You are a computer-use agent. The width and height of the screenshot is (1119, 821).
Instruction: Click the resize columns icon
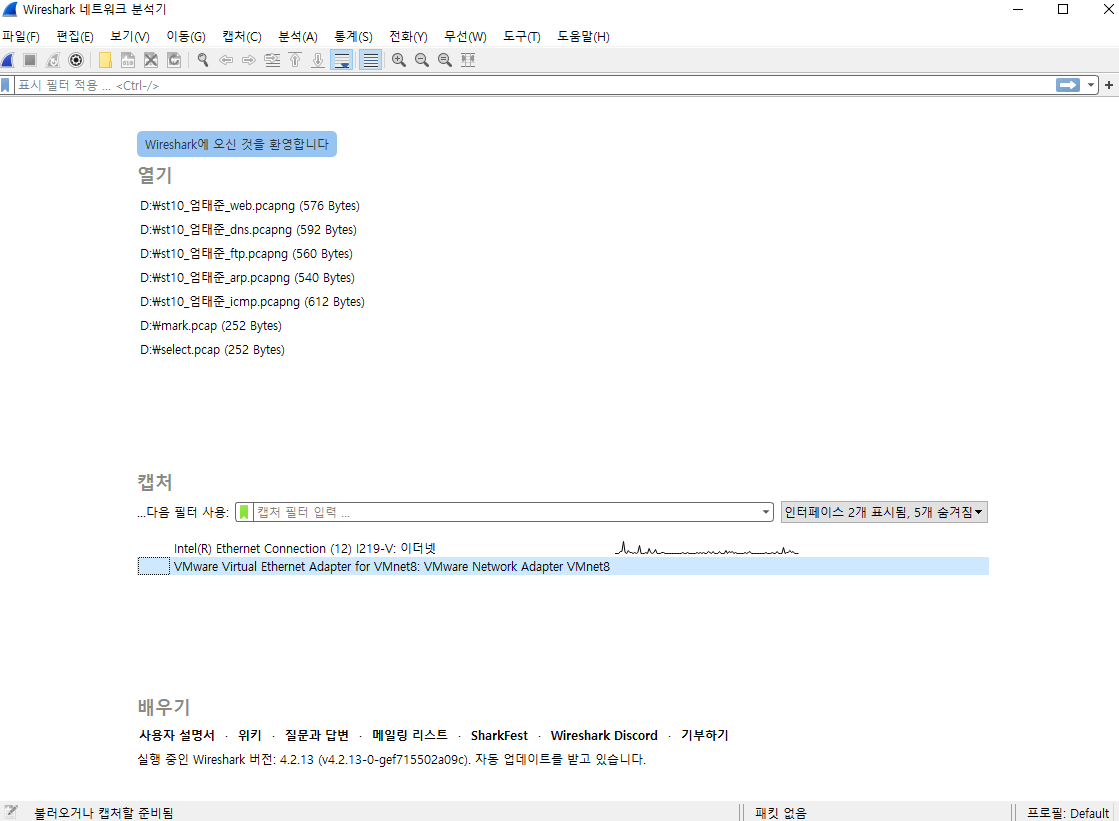point(467,60)
